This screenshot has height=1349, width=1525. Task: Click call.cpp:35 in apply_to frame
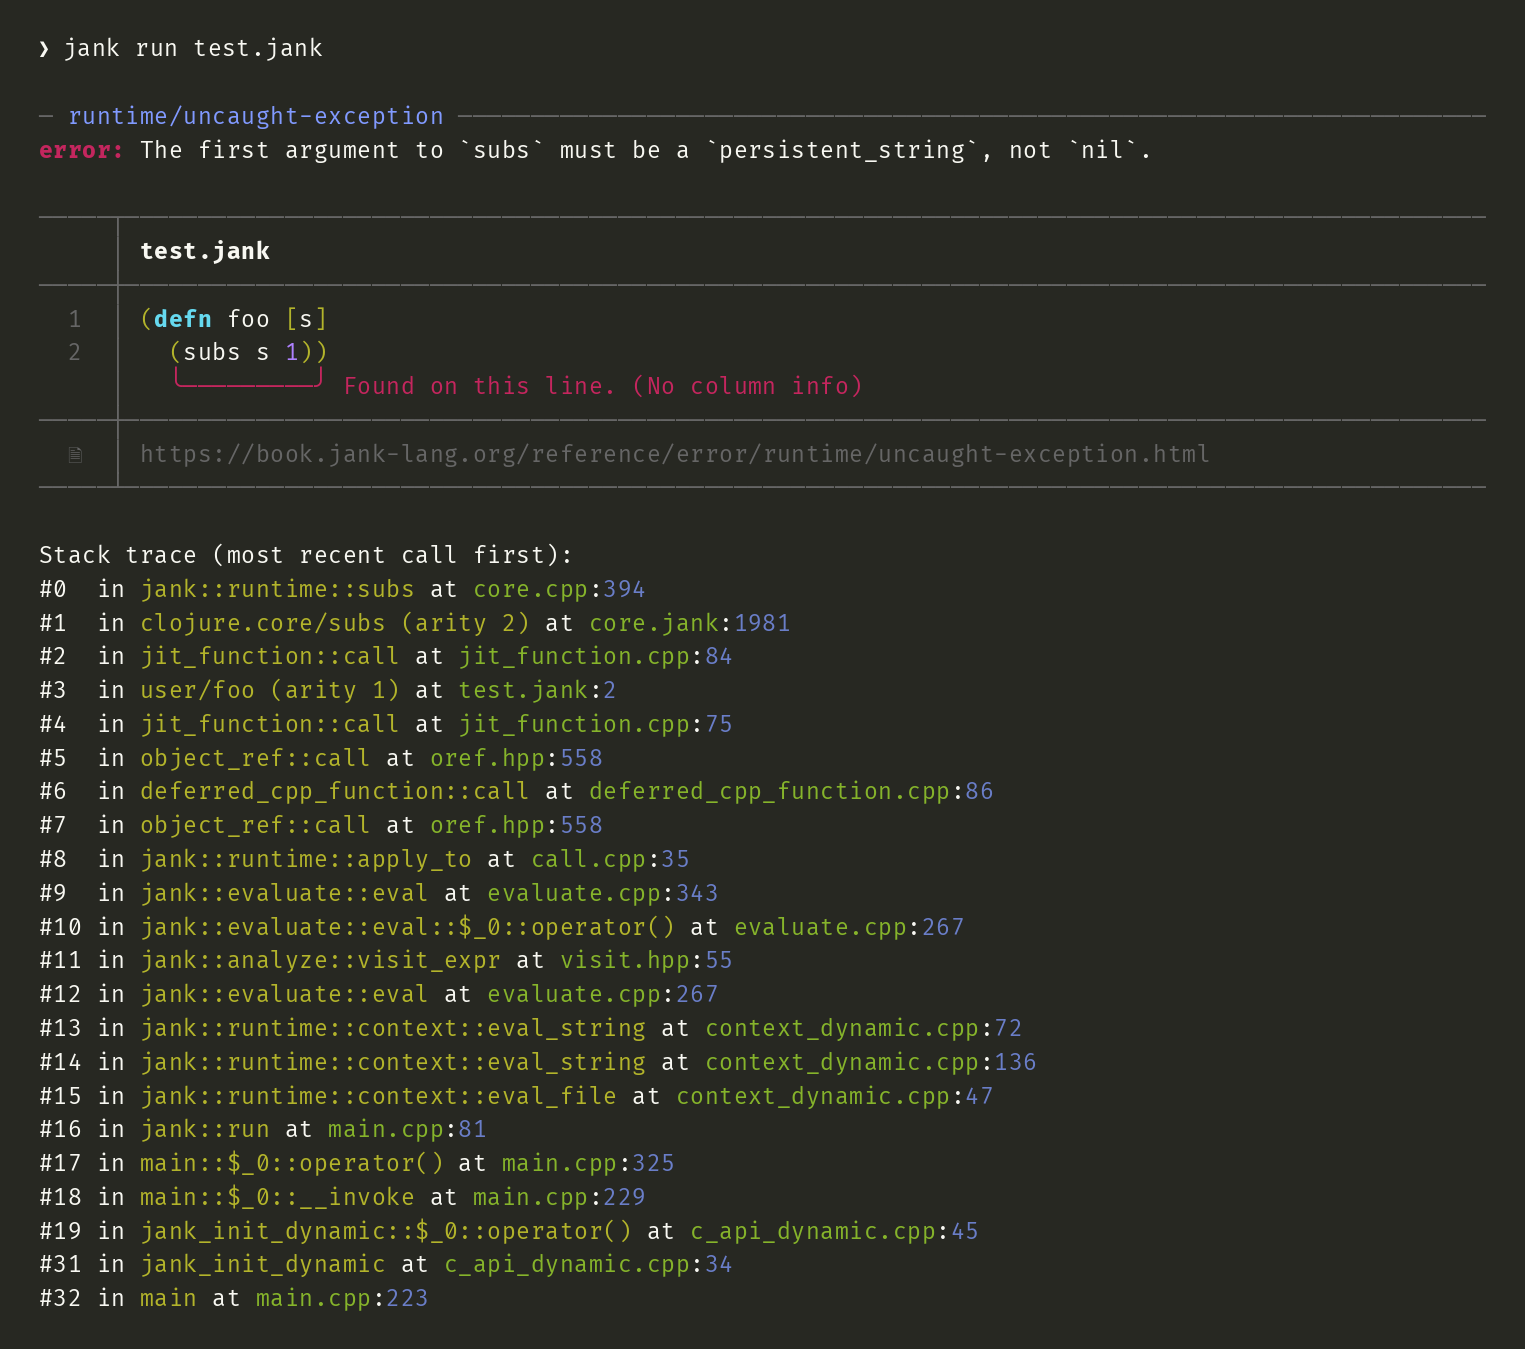point(610,859)
